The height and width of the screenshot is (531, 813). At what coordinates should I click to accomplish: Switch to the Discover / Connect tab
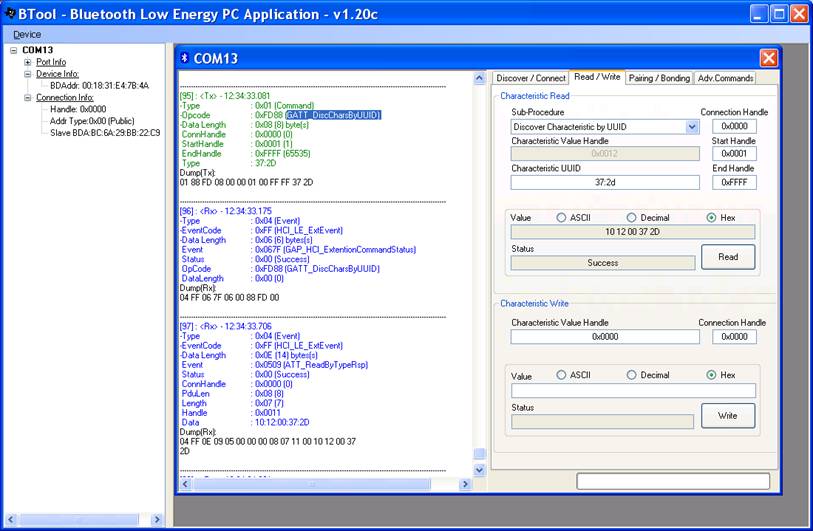530,78
